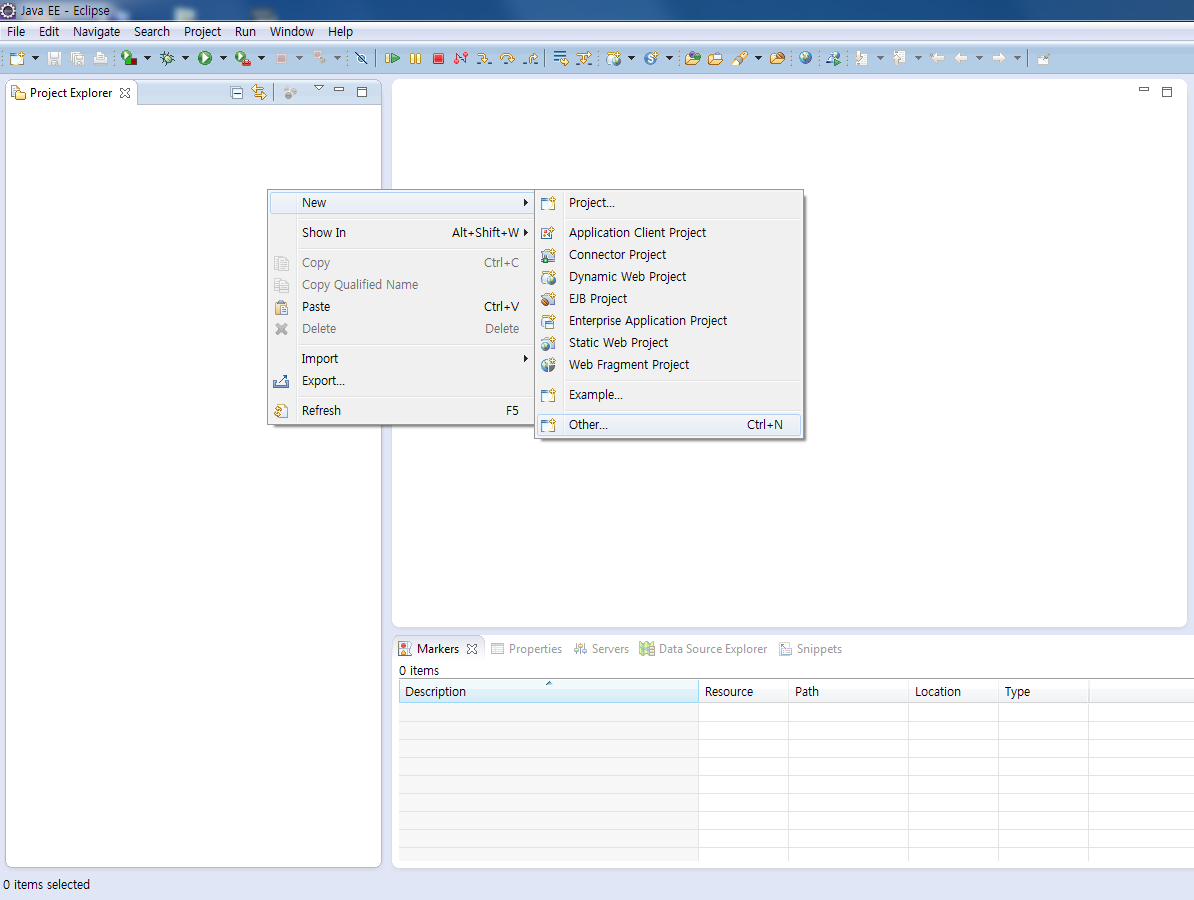Click the green Run button icon

(205, 59)
